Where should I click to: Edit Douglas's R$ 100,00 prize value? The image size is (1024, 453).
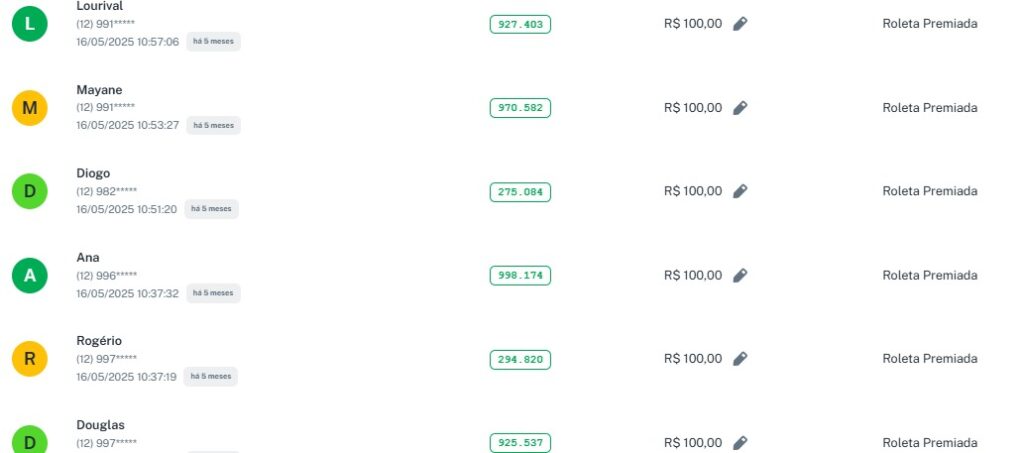(x=740, y=443)
